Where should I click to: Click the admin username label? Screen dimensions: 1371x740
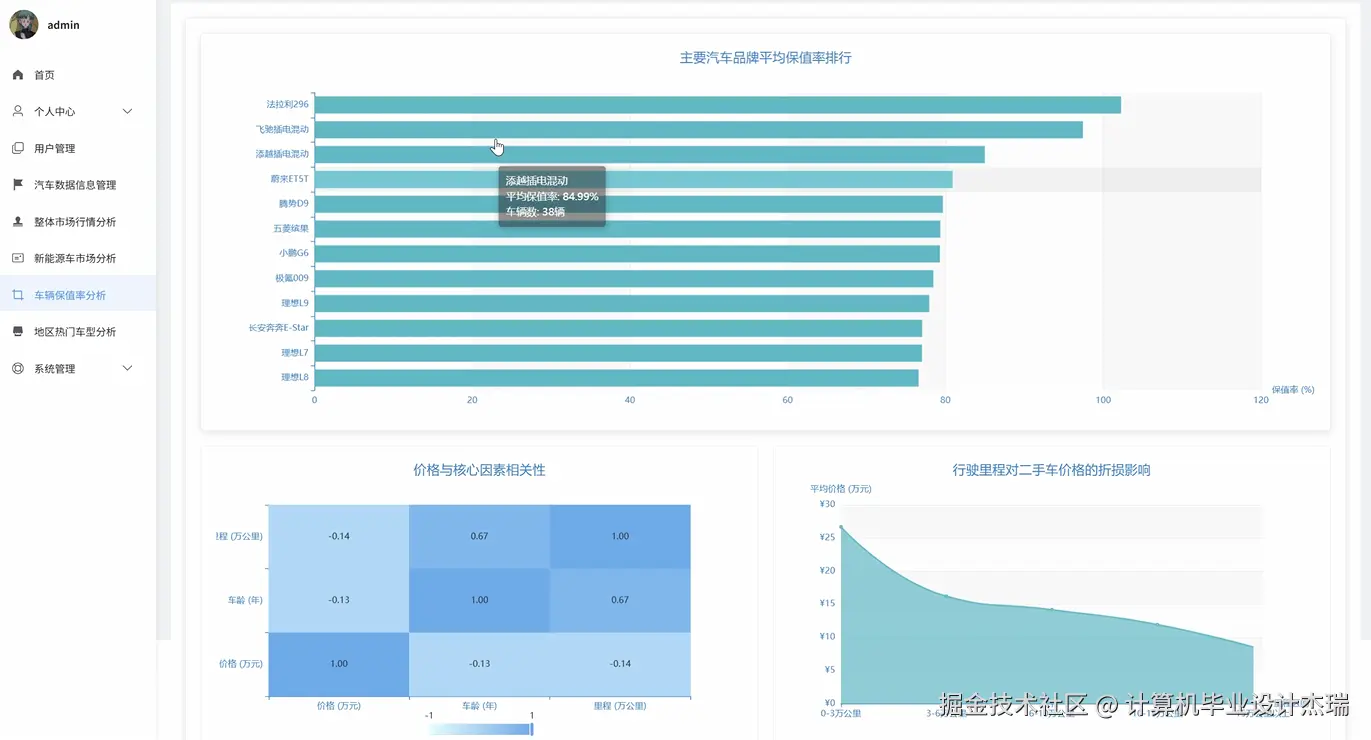tap(63, 25)
